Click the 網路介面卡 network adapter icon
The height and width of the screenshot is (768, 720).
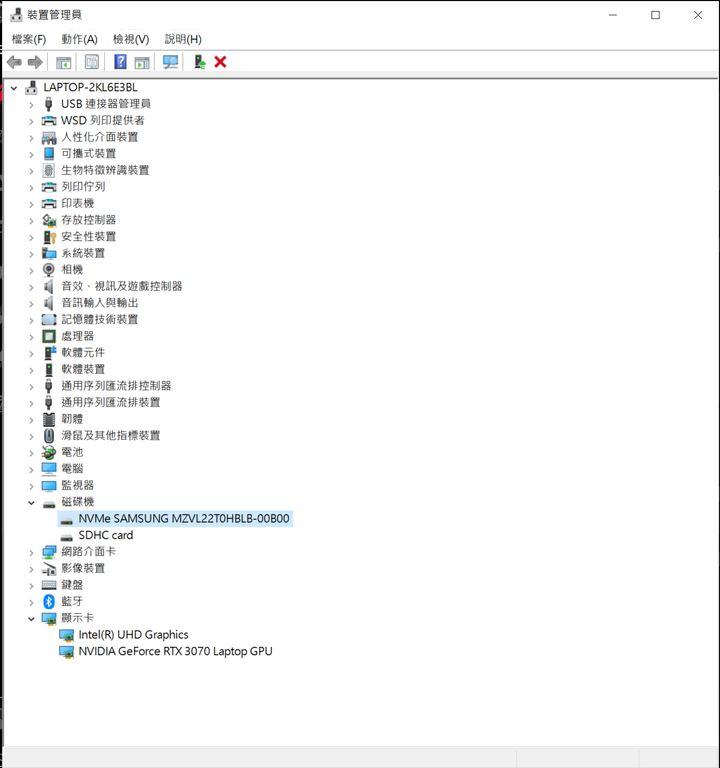(x=49, y=552)
